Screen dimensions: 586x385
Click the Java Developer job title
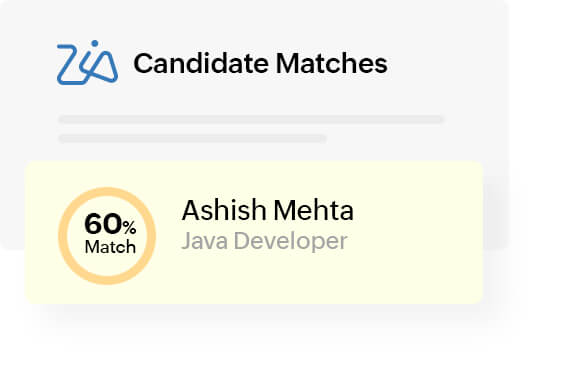[x=264, y=241]
